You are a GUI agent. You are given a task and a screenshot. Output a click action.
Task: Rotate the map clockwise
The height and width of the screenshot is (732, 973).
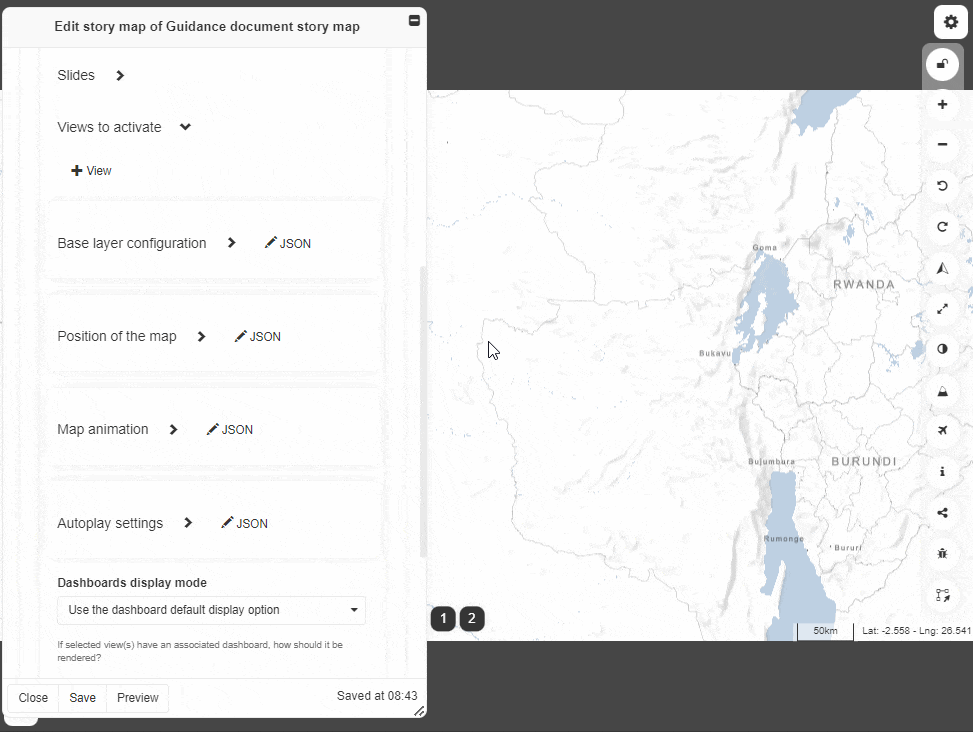point(942,227)
